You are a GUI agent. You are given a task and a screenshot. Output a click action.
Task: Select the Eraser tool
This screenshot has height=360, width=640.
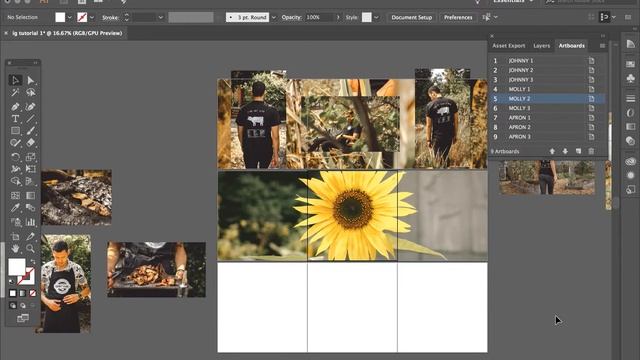31,143
